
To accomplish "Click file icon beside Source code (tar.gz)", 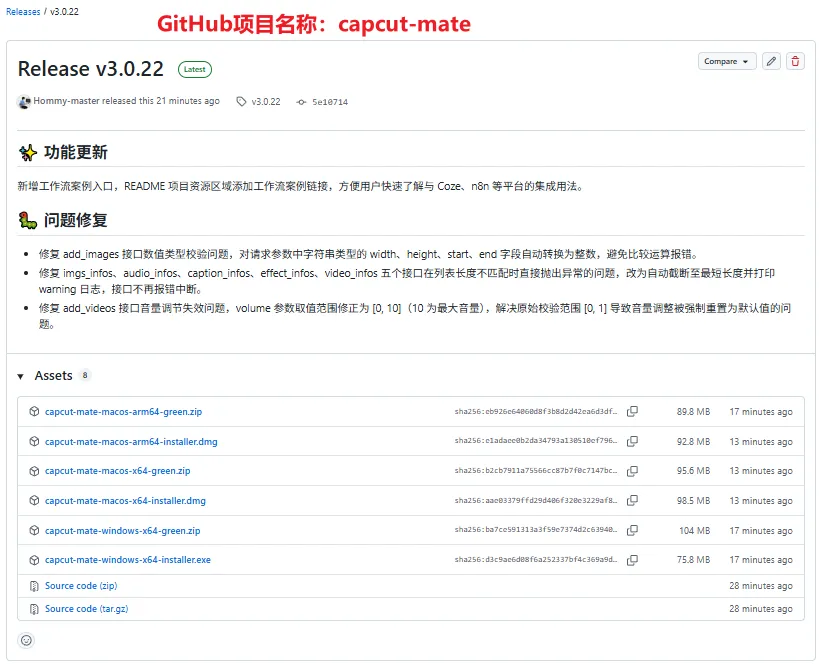I will tap(34, 609).
